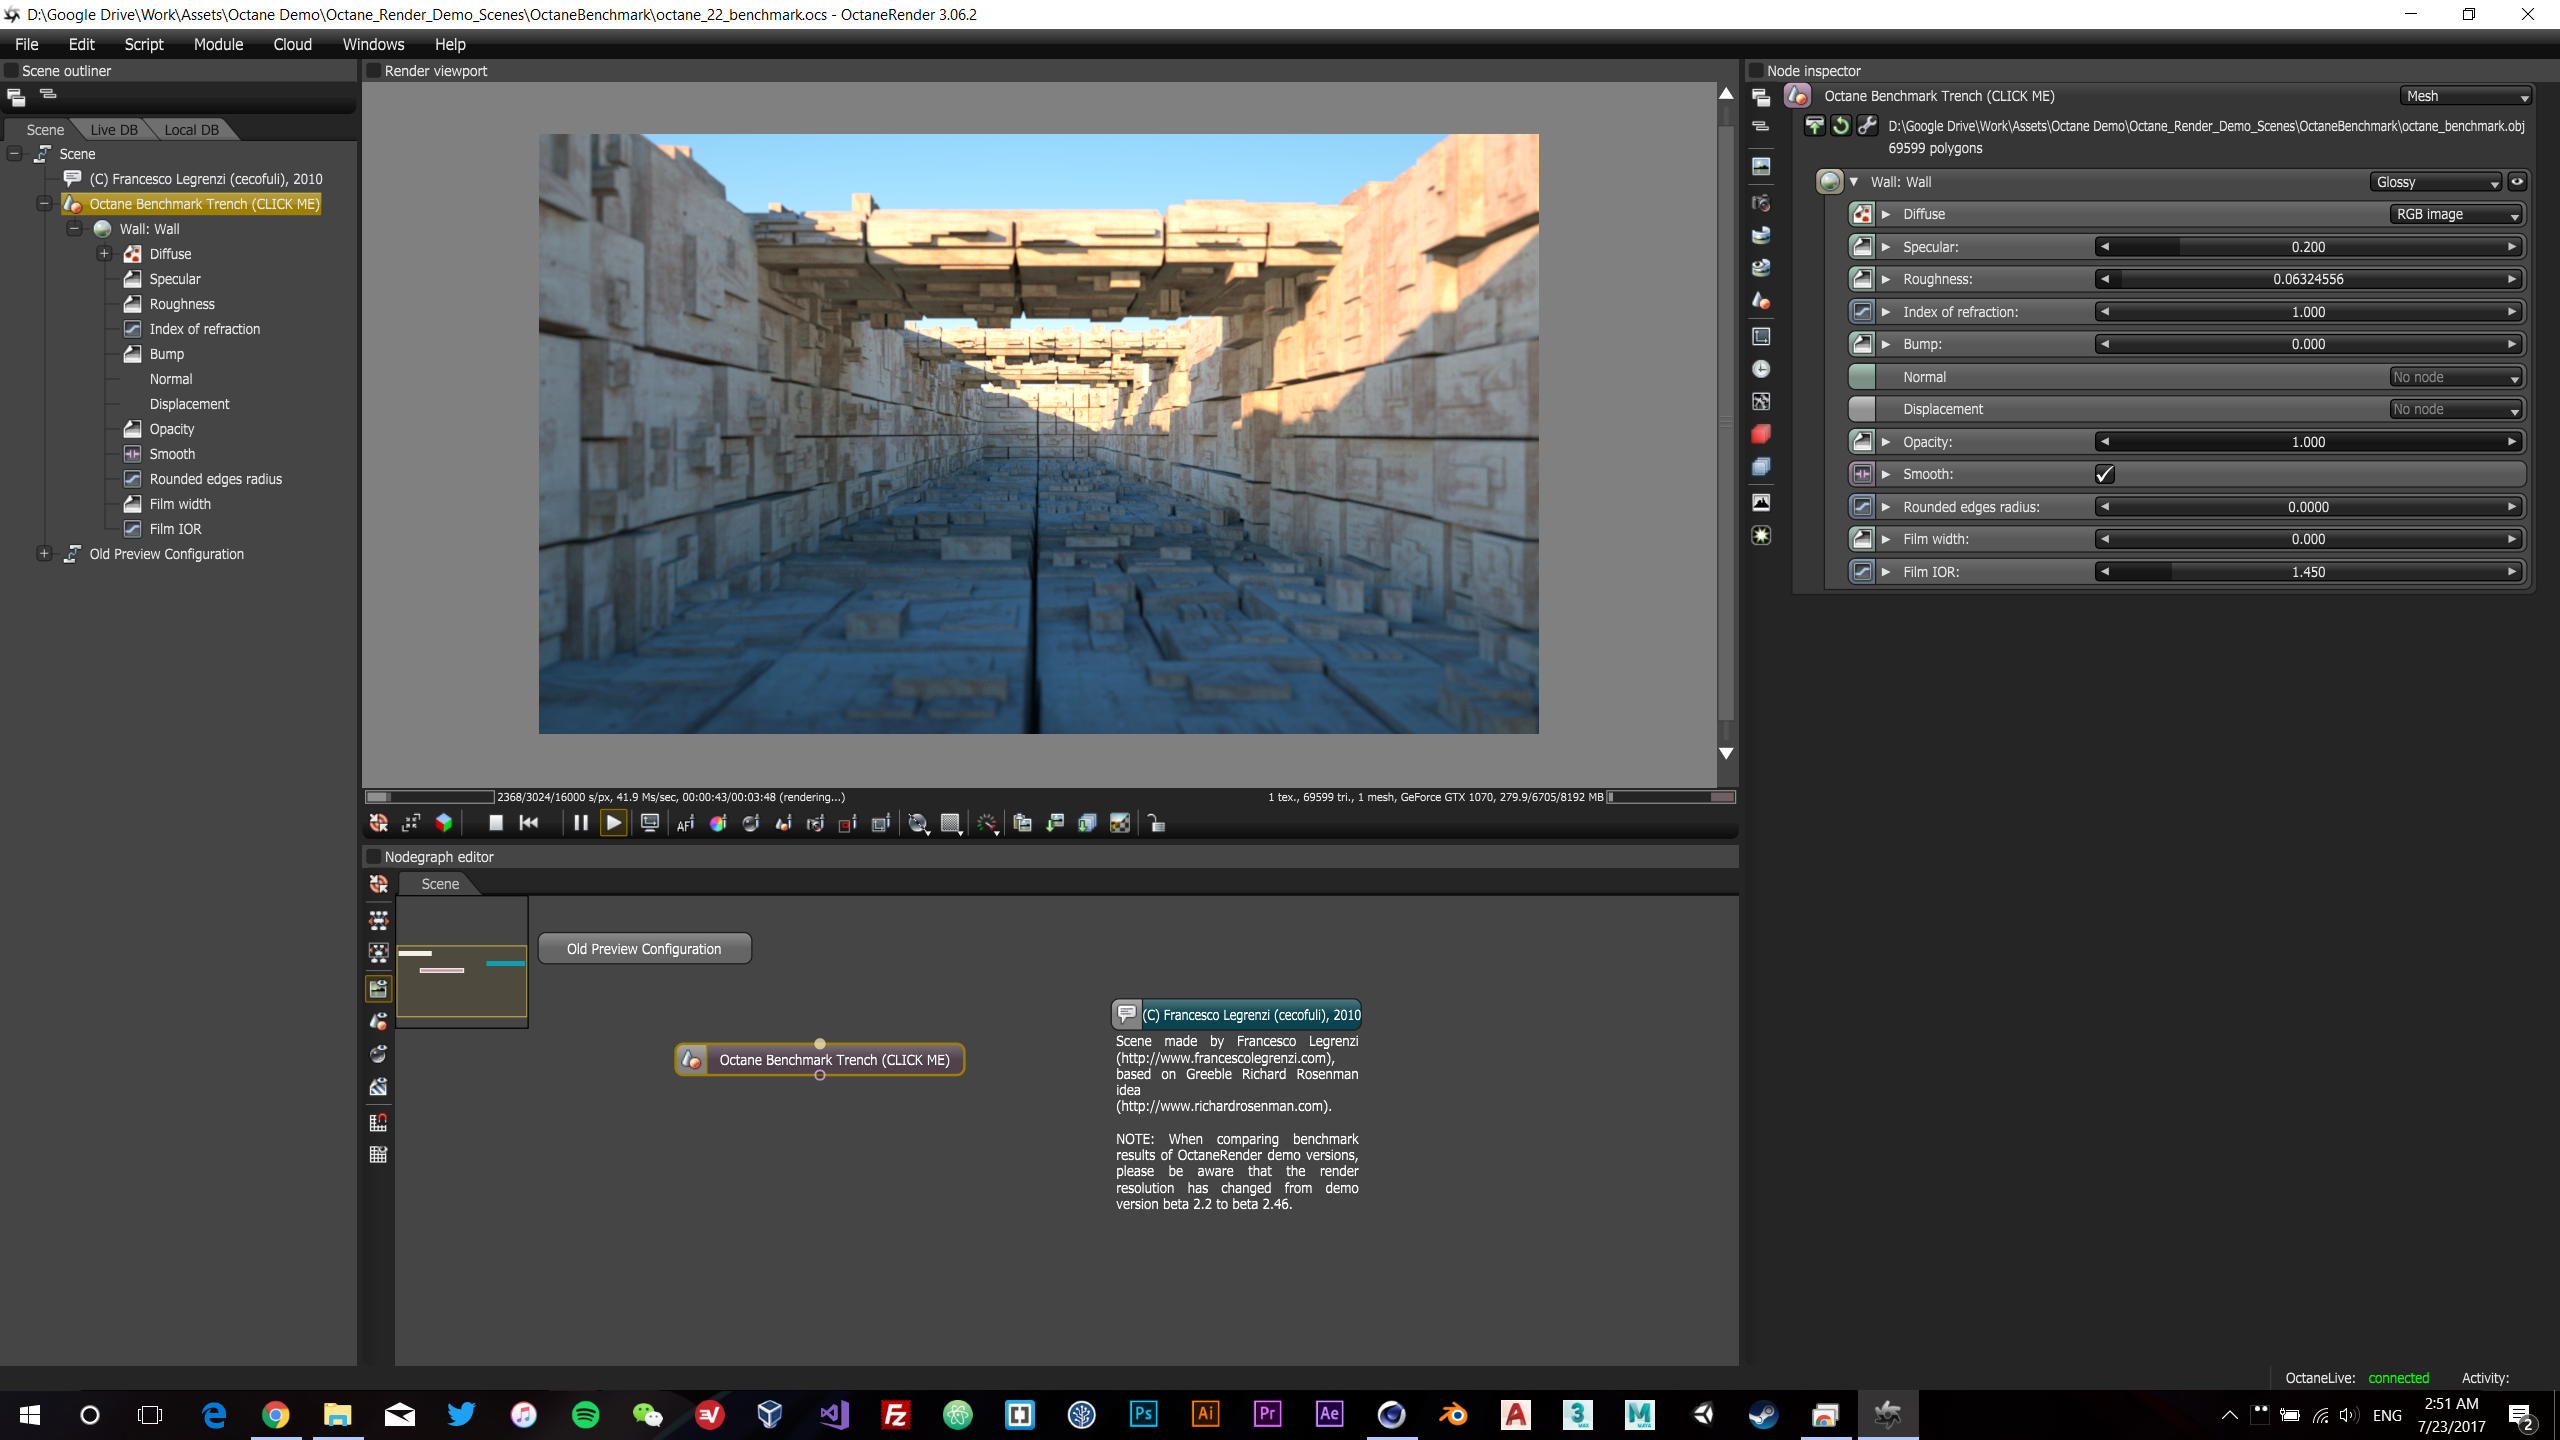Viewport: 2560px width, 1440px height.
Task: Click the viewport lock icon
Action: [1156, 823]
